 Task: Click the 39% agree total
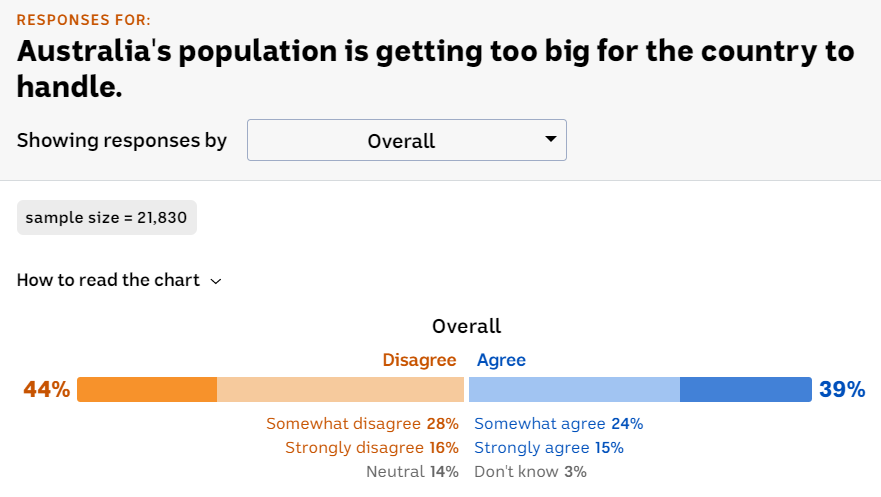point(842,389)
